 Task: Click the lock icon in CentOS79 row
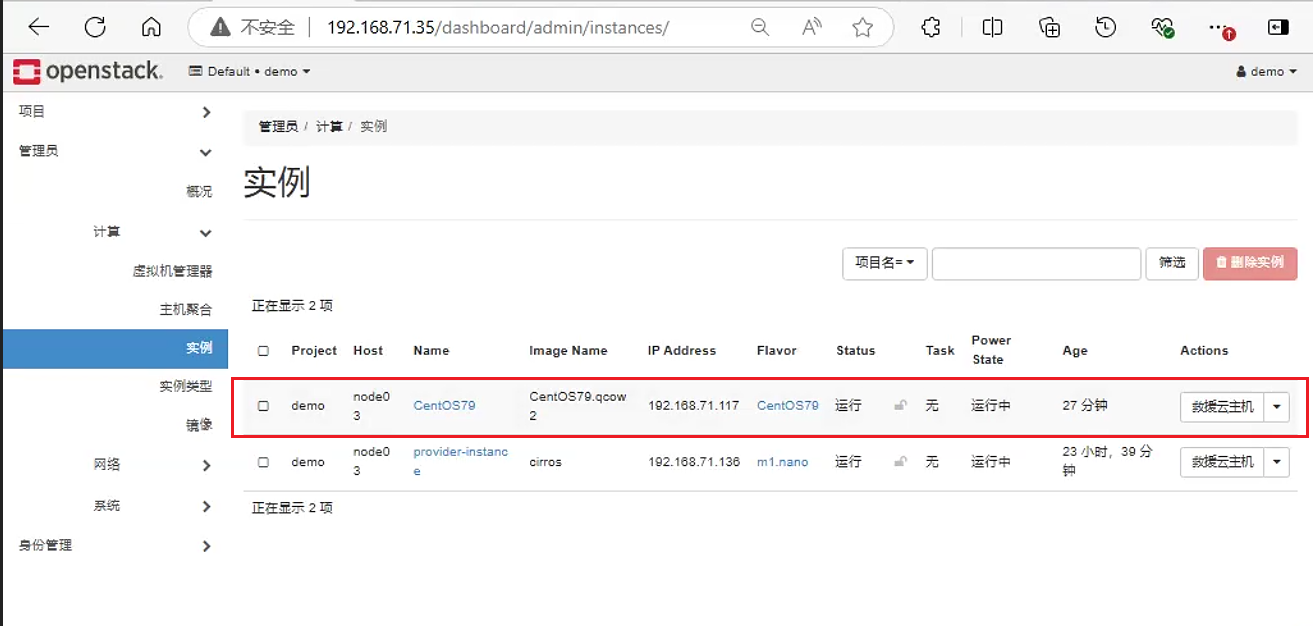tap(901, 406)
